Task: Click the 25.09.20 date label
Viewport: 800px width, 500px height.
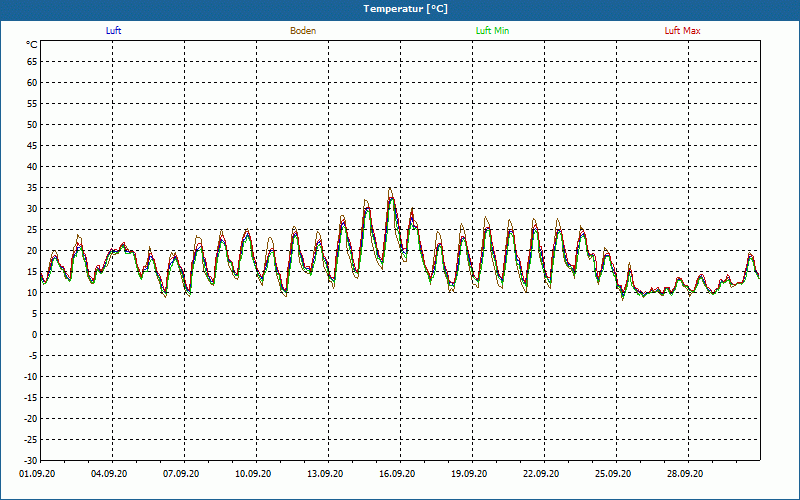Action: (613, 474)
